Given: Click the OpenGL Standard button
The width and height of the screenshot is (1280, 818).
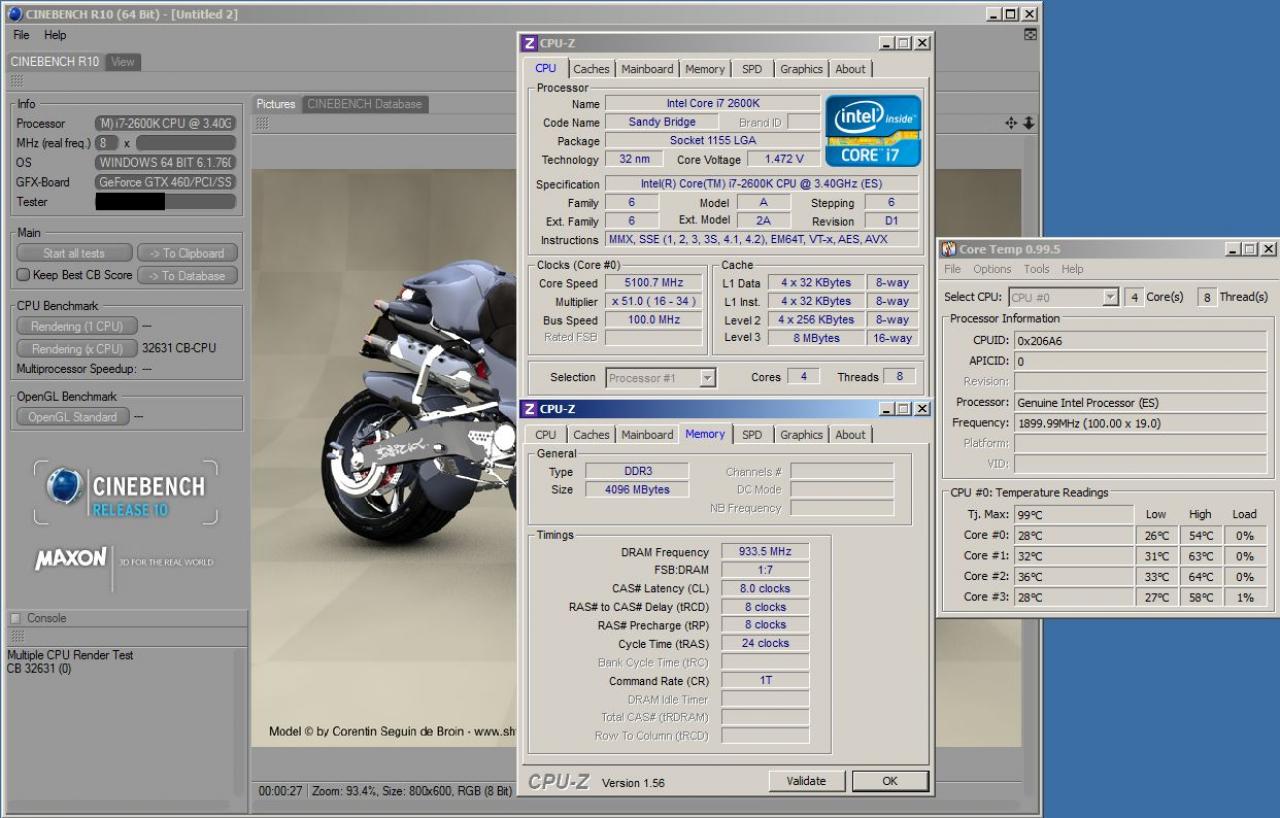Looking at the screenshot, I should pyautogui.click(x=73, y=417).
